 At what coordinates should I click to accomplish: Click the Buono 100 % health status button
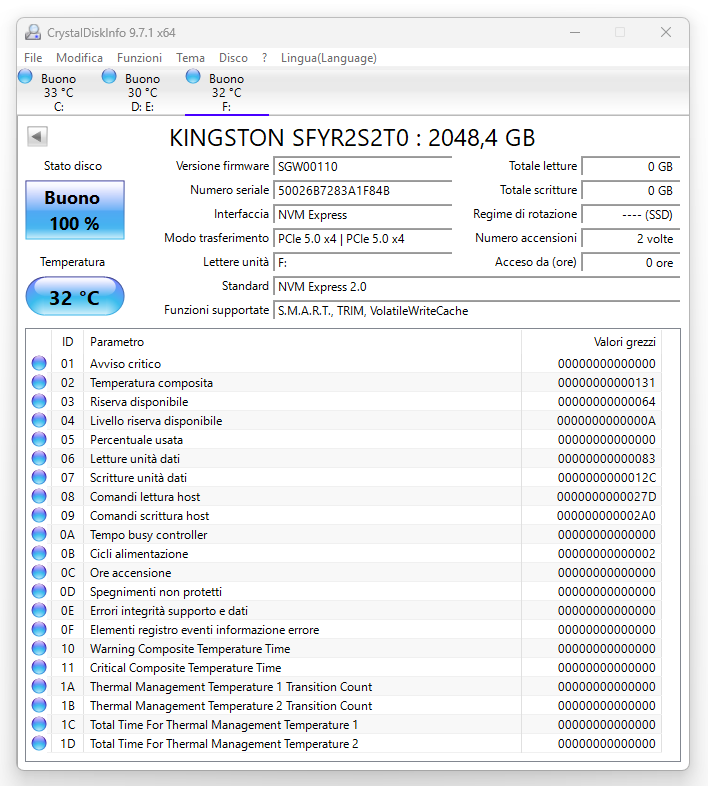click(x=74, y=210)
